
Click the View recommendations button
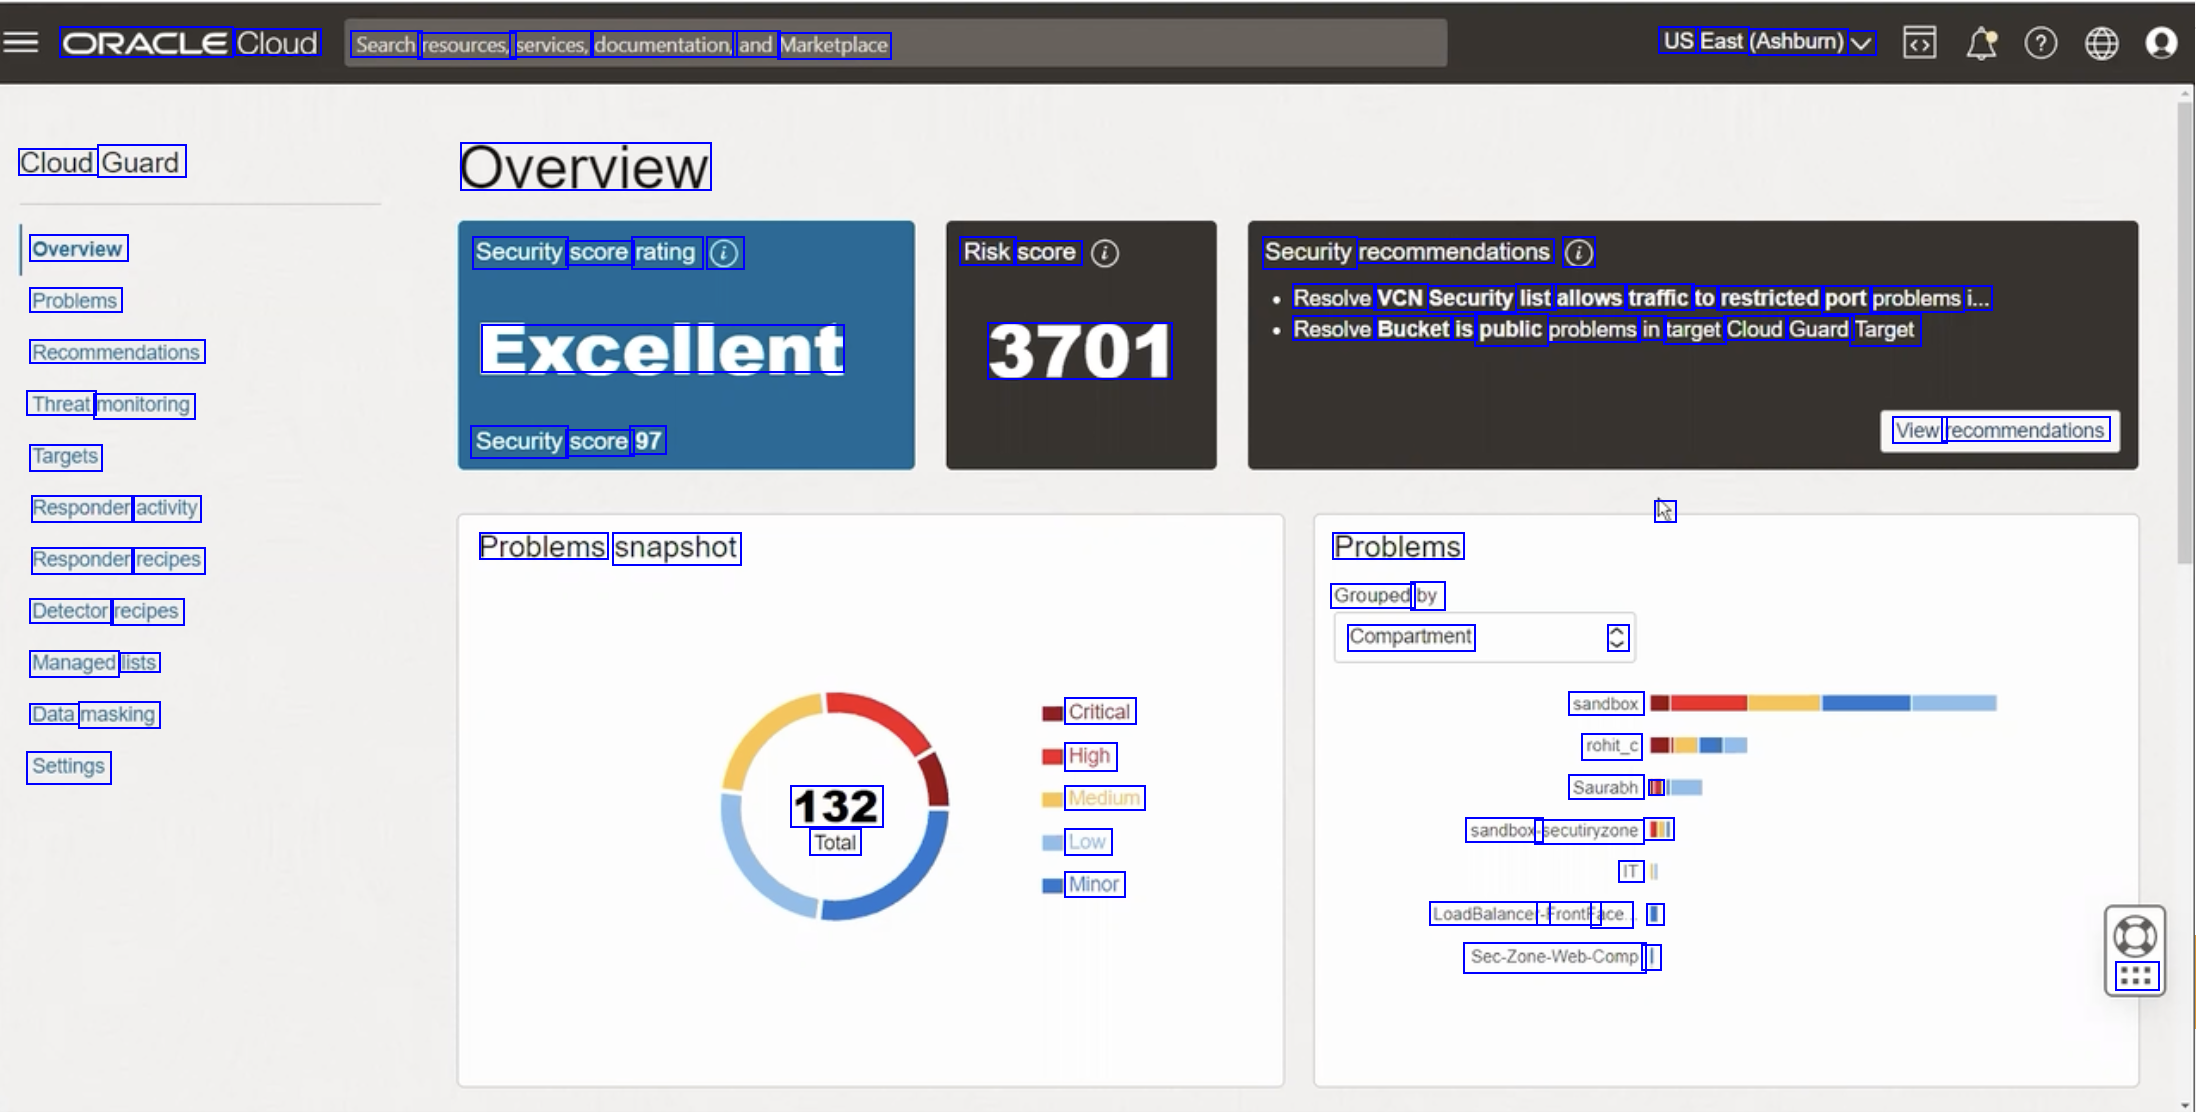(1999, 431)
